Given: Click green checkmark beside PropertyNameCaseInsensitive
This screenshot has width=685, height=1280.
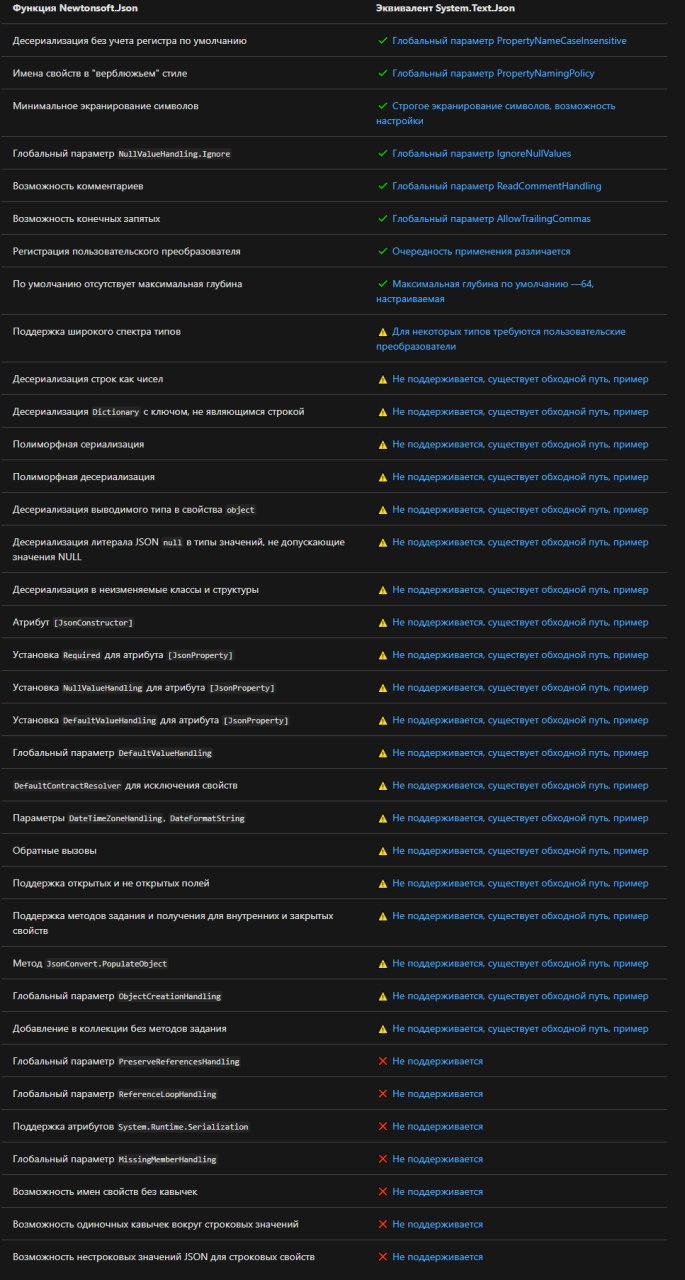Looking at the screenshot, I should tap(382, 41).
